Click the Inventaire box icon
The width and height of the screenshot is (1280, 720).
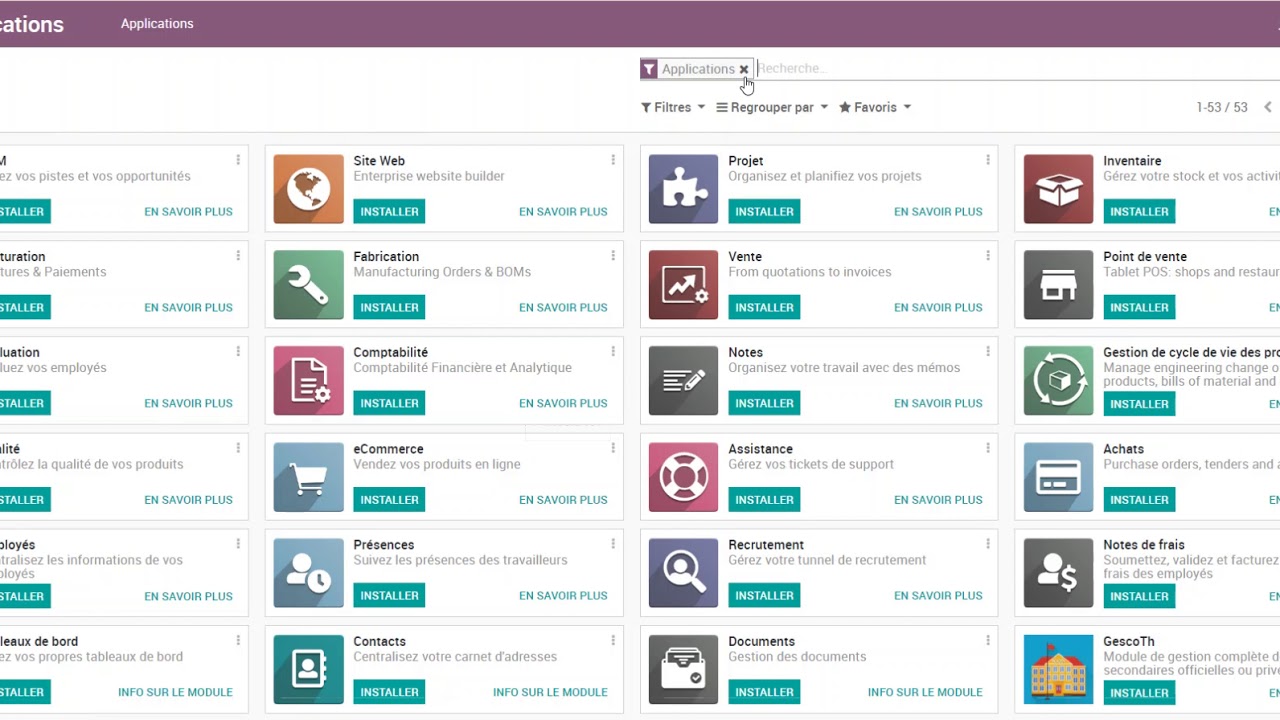1058,189
